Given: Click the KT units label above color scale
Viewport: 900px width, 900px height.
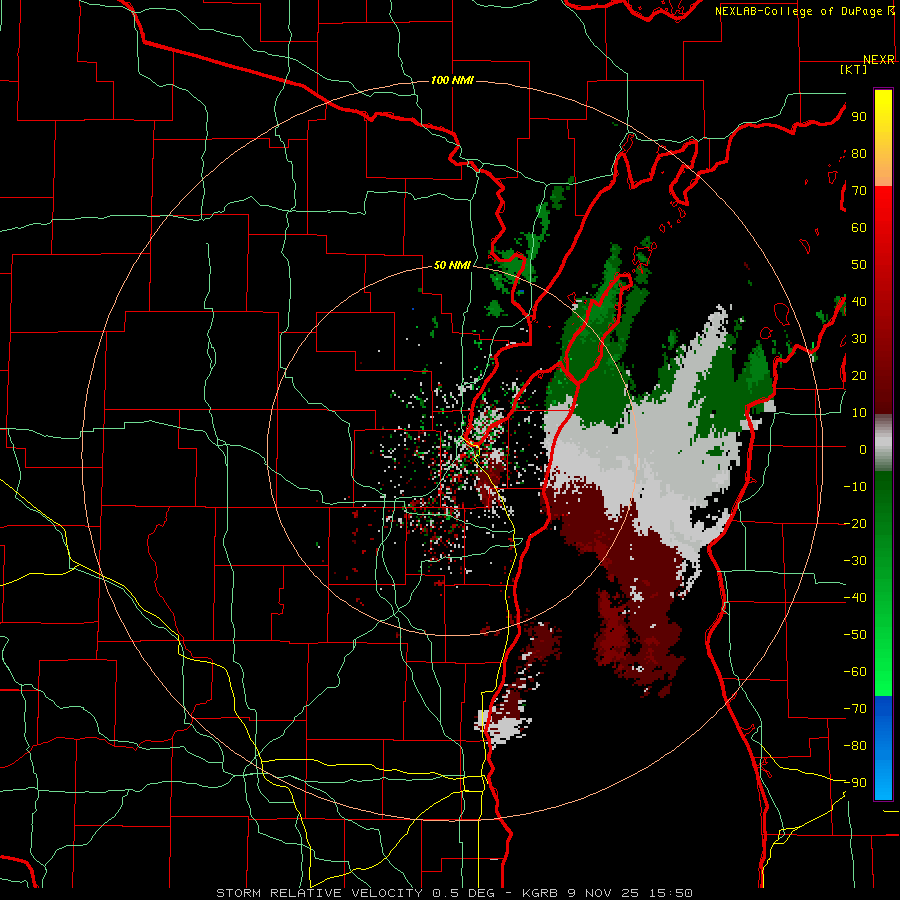Looking at the screenshot, I should pos(854,69).
